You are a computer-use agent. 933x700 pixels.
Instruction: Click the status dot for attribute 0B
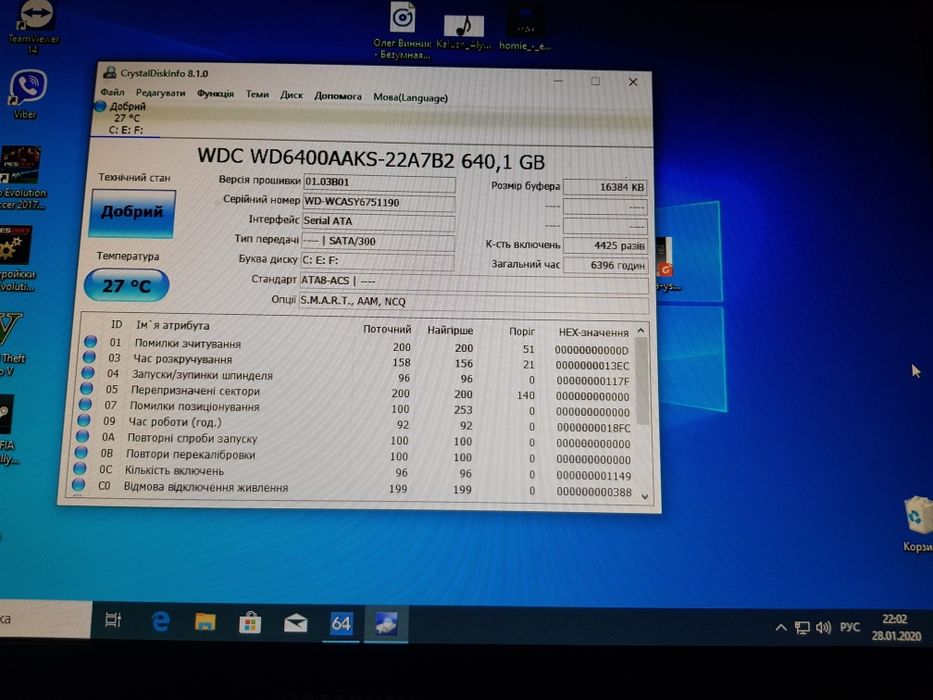pos(81,452)
